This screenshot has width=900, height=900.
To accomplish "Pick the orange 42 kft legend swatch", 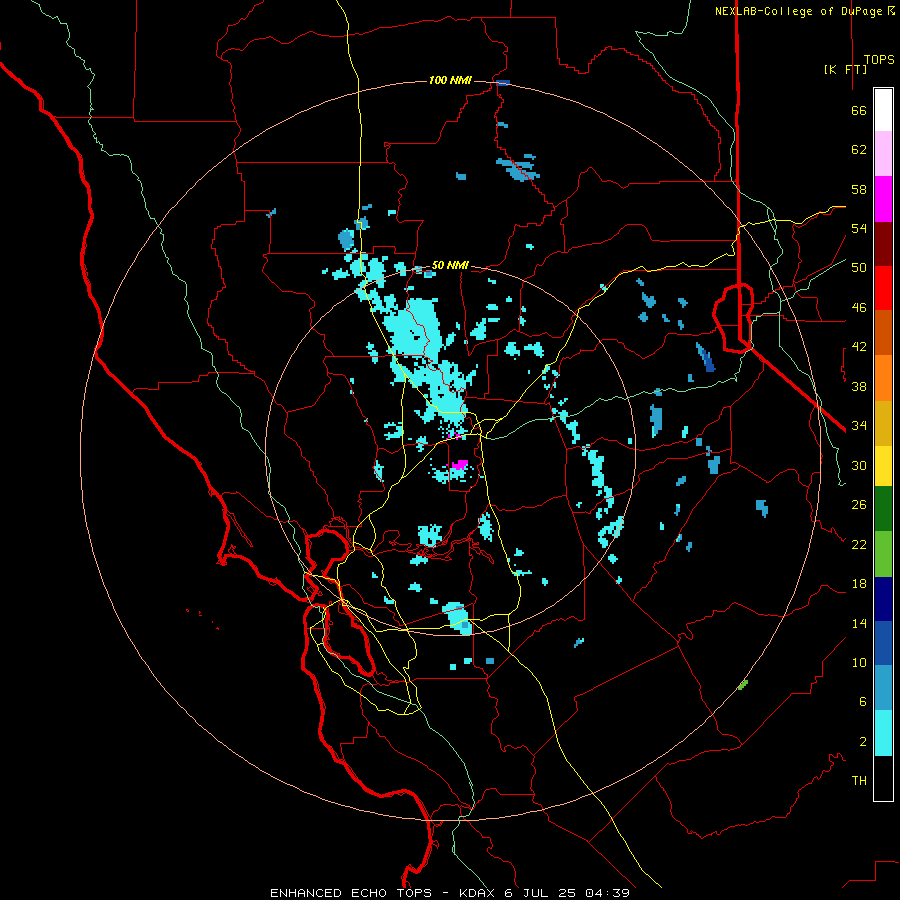I will pyautogui.click(x=883, y=378).
